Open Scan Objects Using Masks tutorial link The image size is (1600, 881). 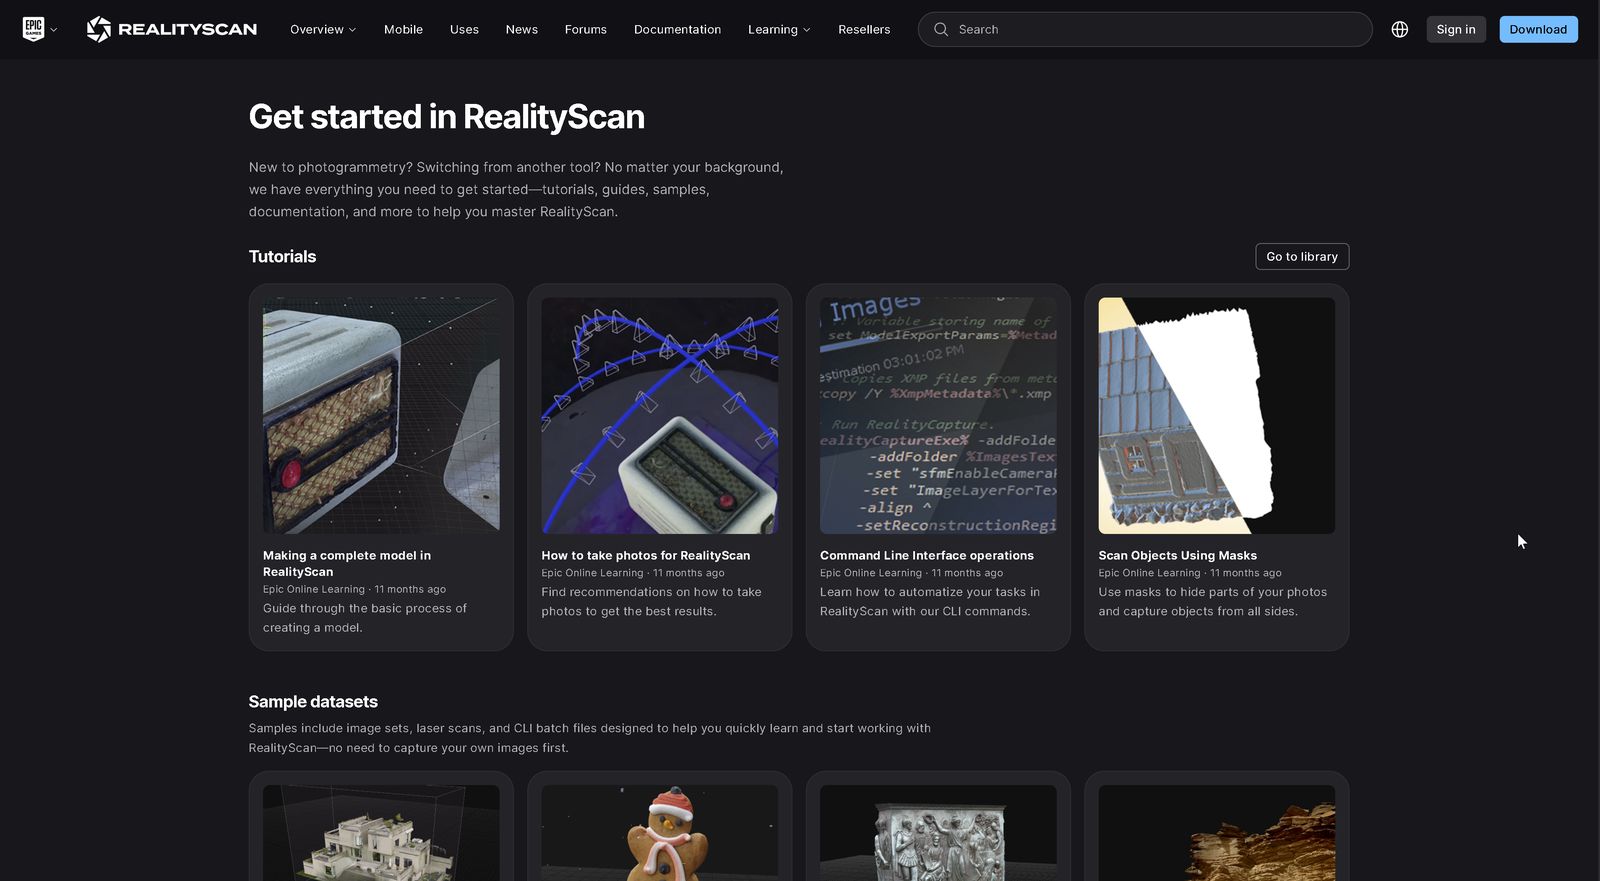coord(1177,555)
